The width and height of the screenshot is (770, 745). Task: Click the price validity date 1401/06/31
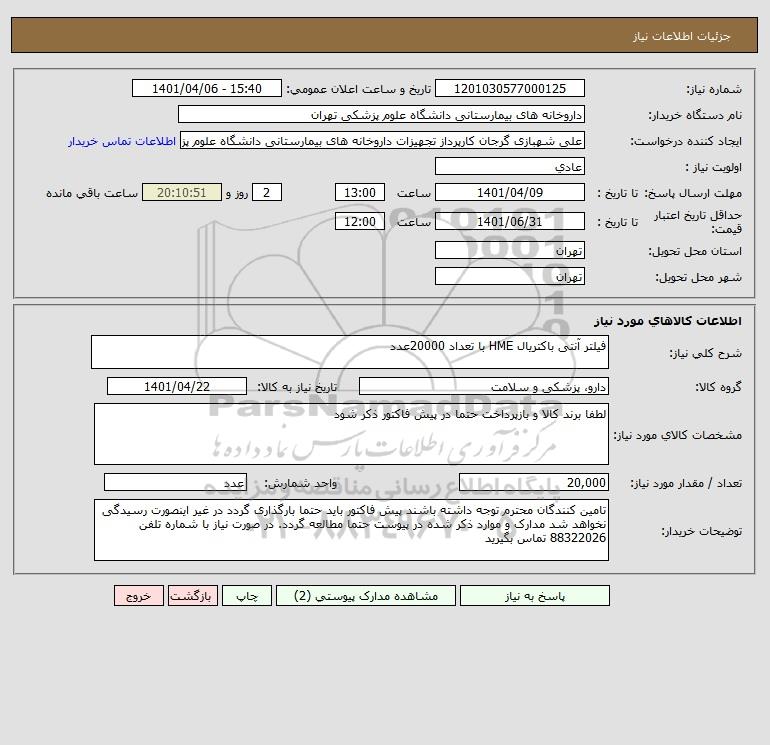(510, 221)
